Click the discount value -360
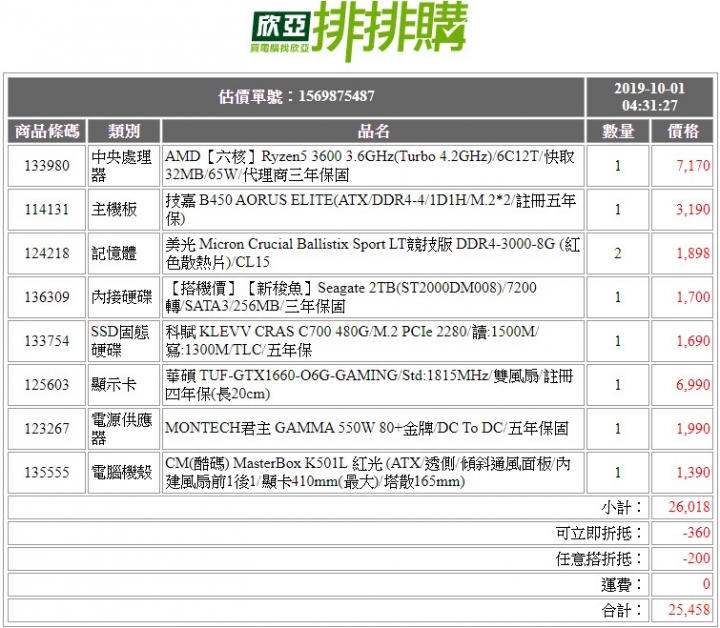720x628 pixels. point(696,533)
